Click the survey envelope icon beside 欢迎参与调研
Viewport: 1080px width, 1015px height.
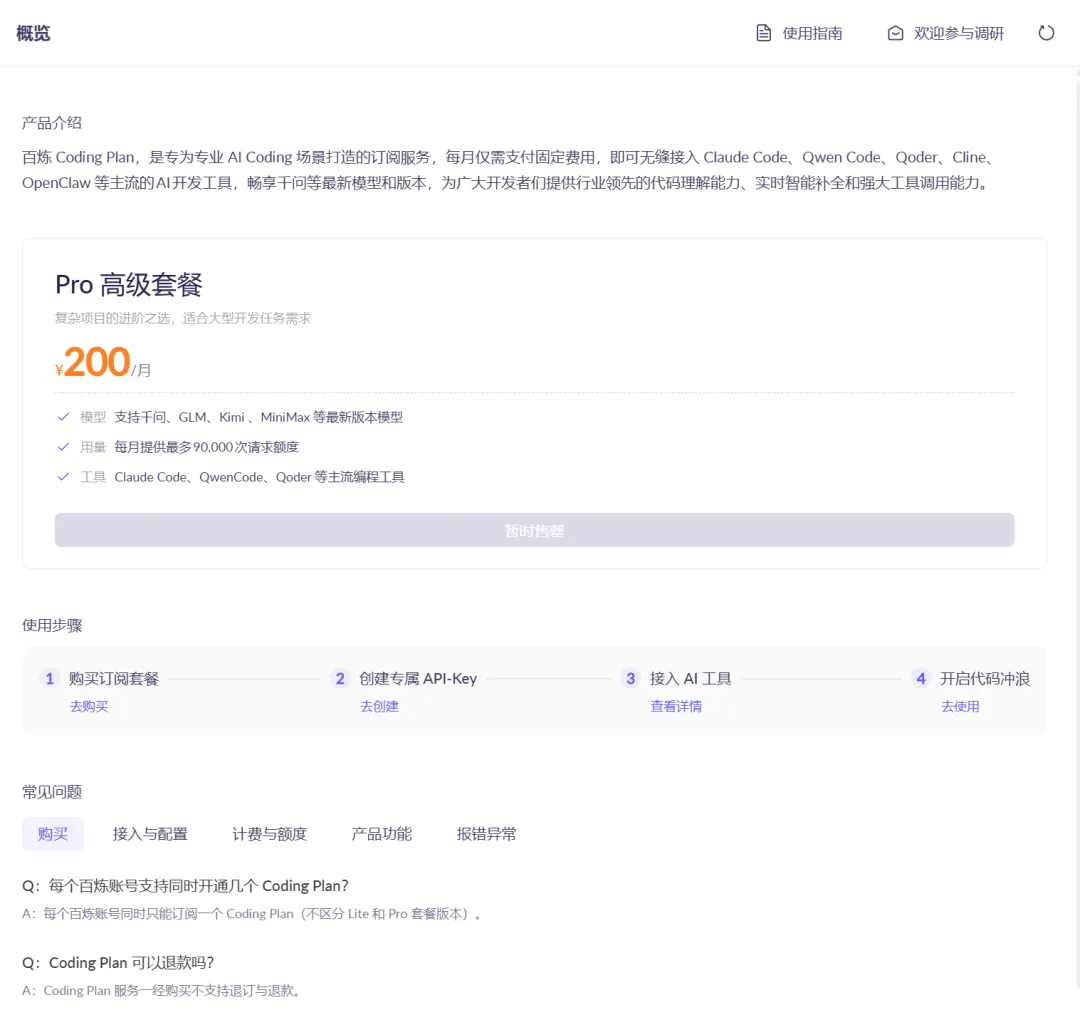pyautogui.click(x=895, y=33)
